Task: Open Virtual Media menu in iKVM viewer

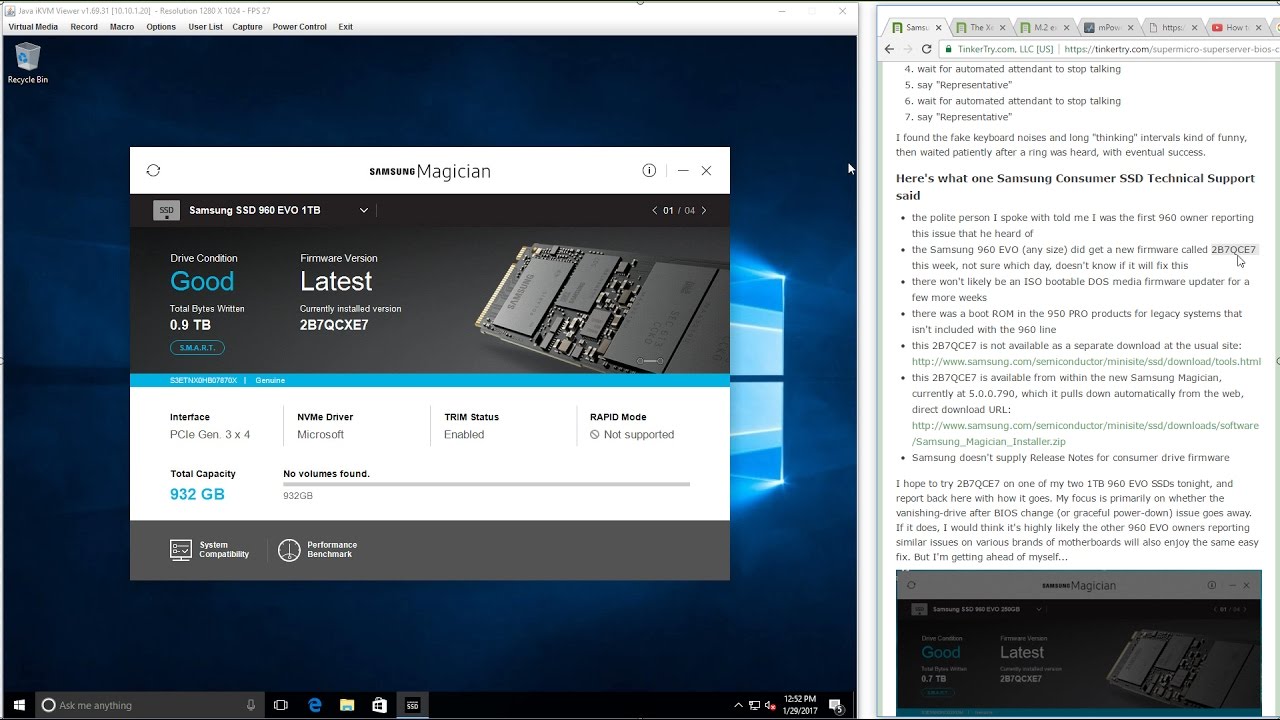Action: point(33,27)
